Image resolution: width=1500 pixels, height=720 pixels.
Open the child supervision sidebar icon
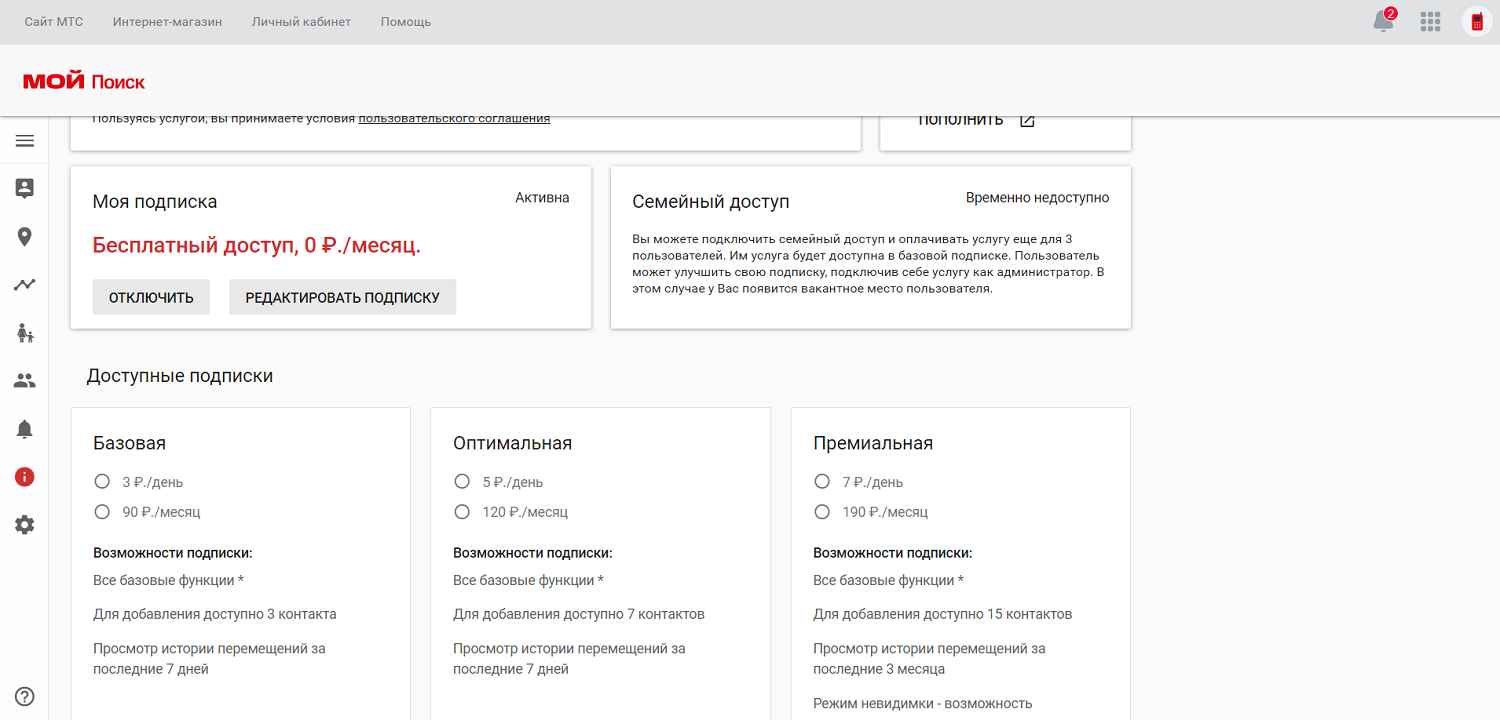click(x=25, y=333)
